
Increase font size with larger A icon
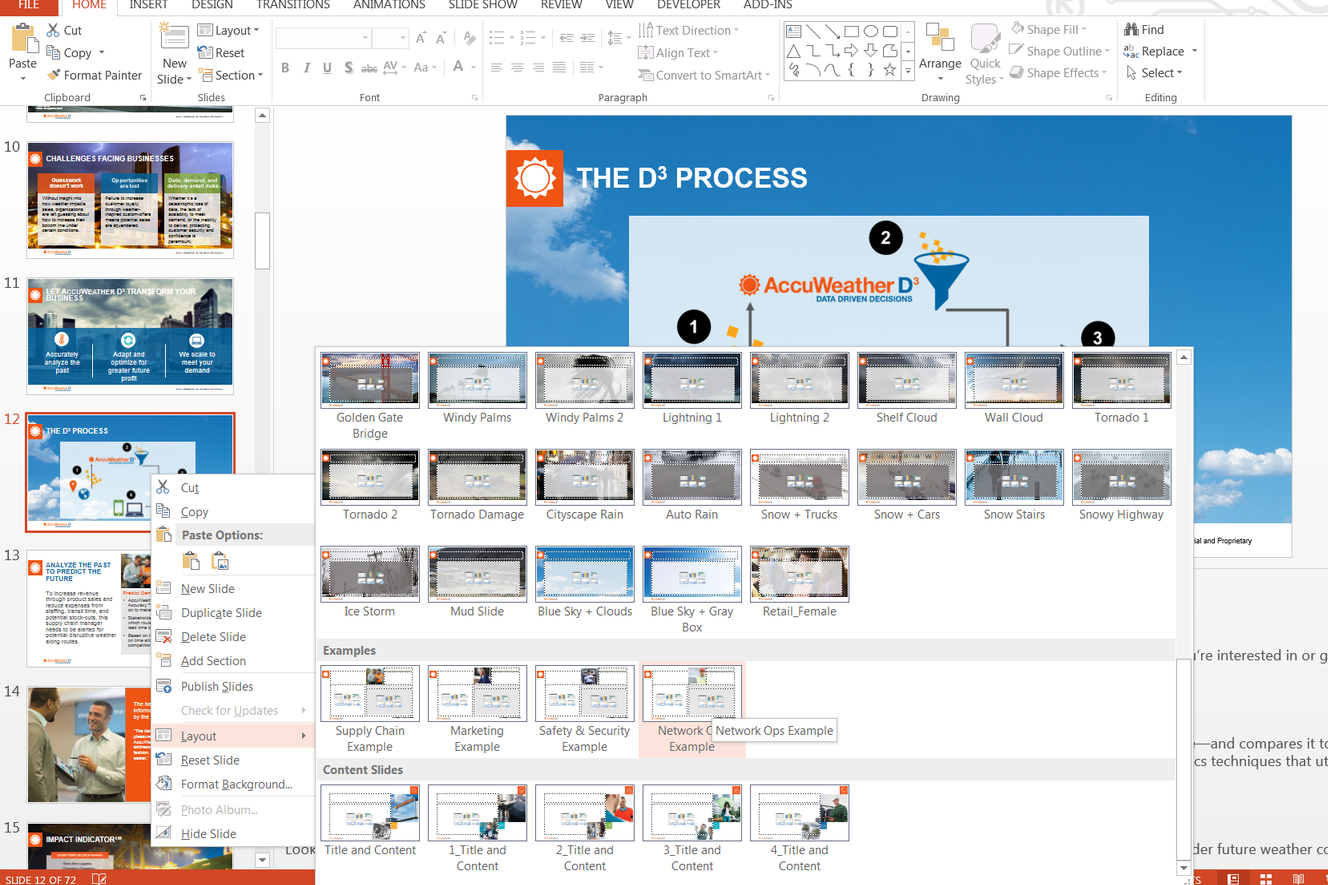pos(421,38)
